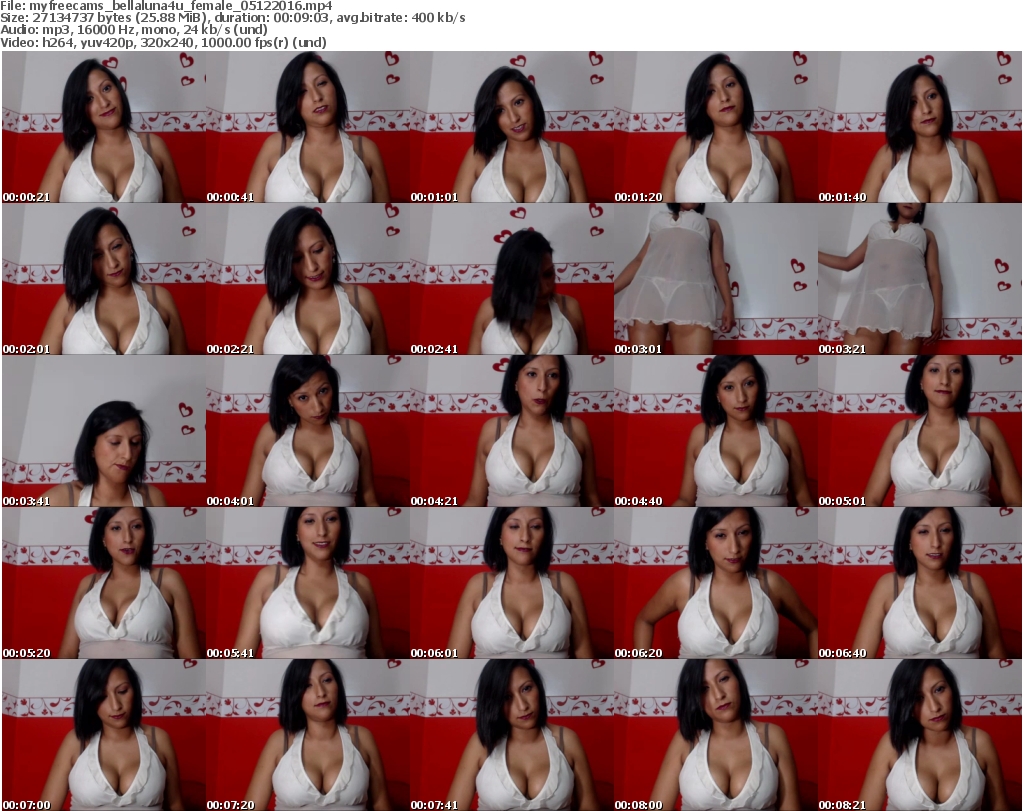Pick the frame stamped 00:07:41

click(511, 735)
